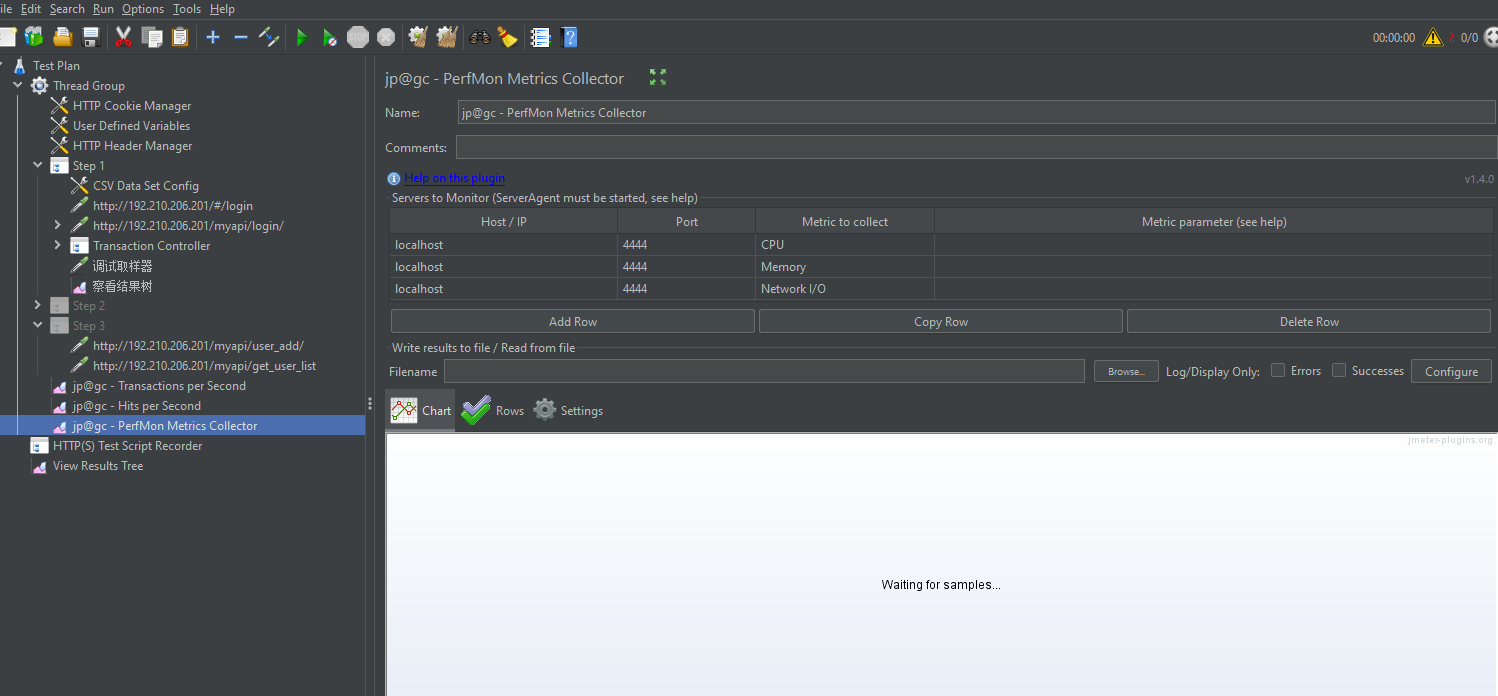Select HTTP(S) Test Script Recorder node

click(x=127, y=445)
